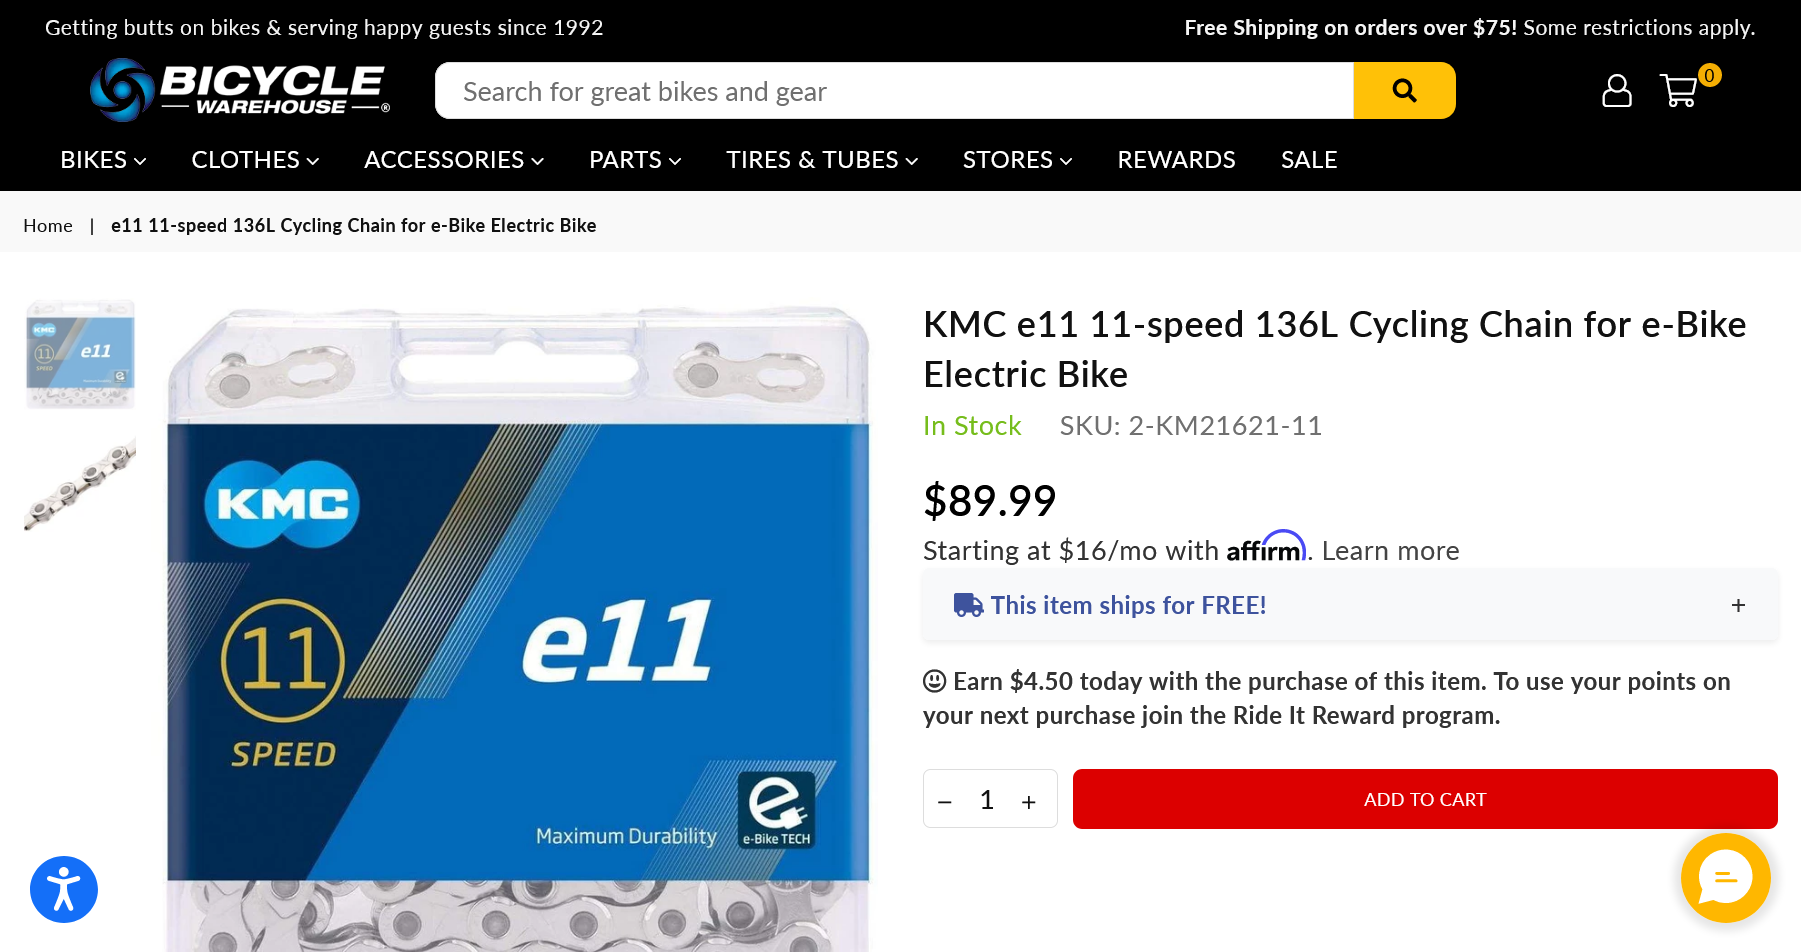Increase quantity with the plus button

(x=1028, y=801)
